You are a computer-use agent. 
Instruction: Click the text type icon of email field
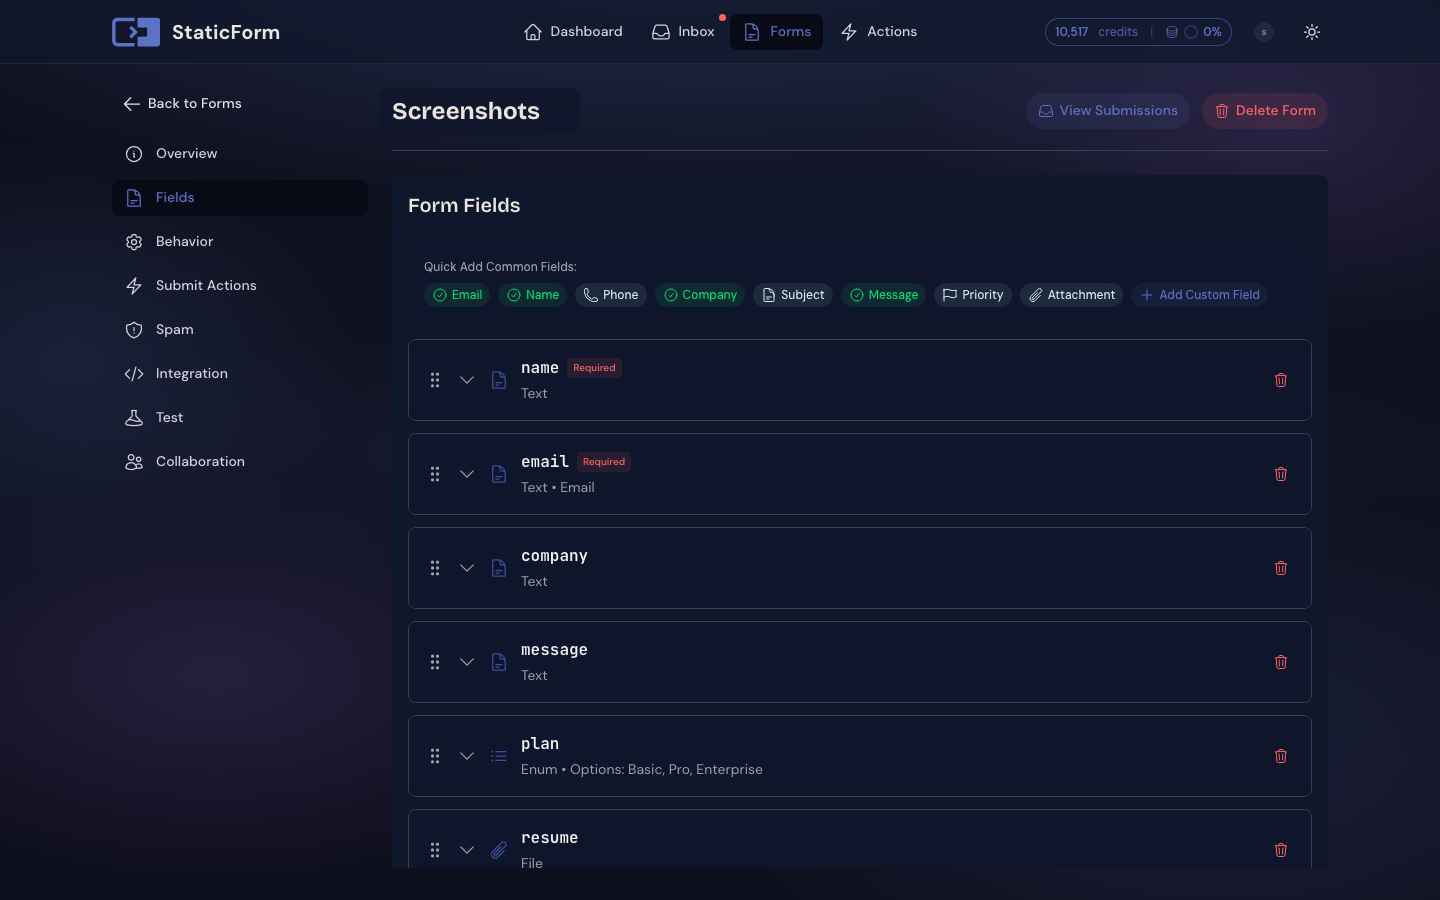coord(499,474)
